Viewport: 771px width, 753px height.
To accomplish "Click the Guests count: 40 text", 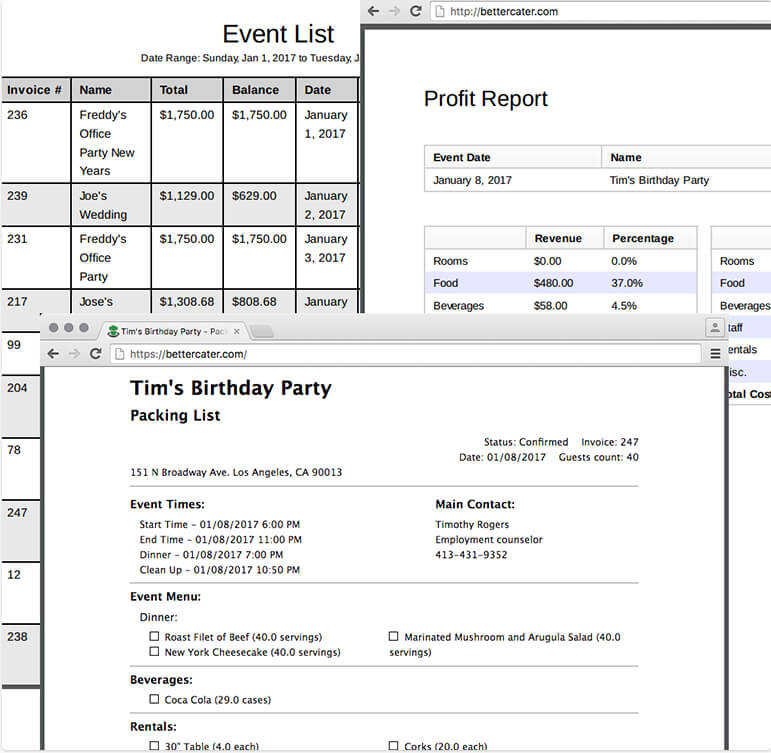I will point(598,457).
